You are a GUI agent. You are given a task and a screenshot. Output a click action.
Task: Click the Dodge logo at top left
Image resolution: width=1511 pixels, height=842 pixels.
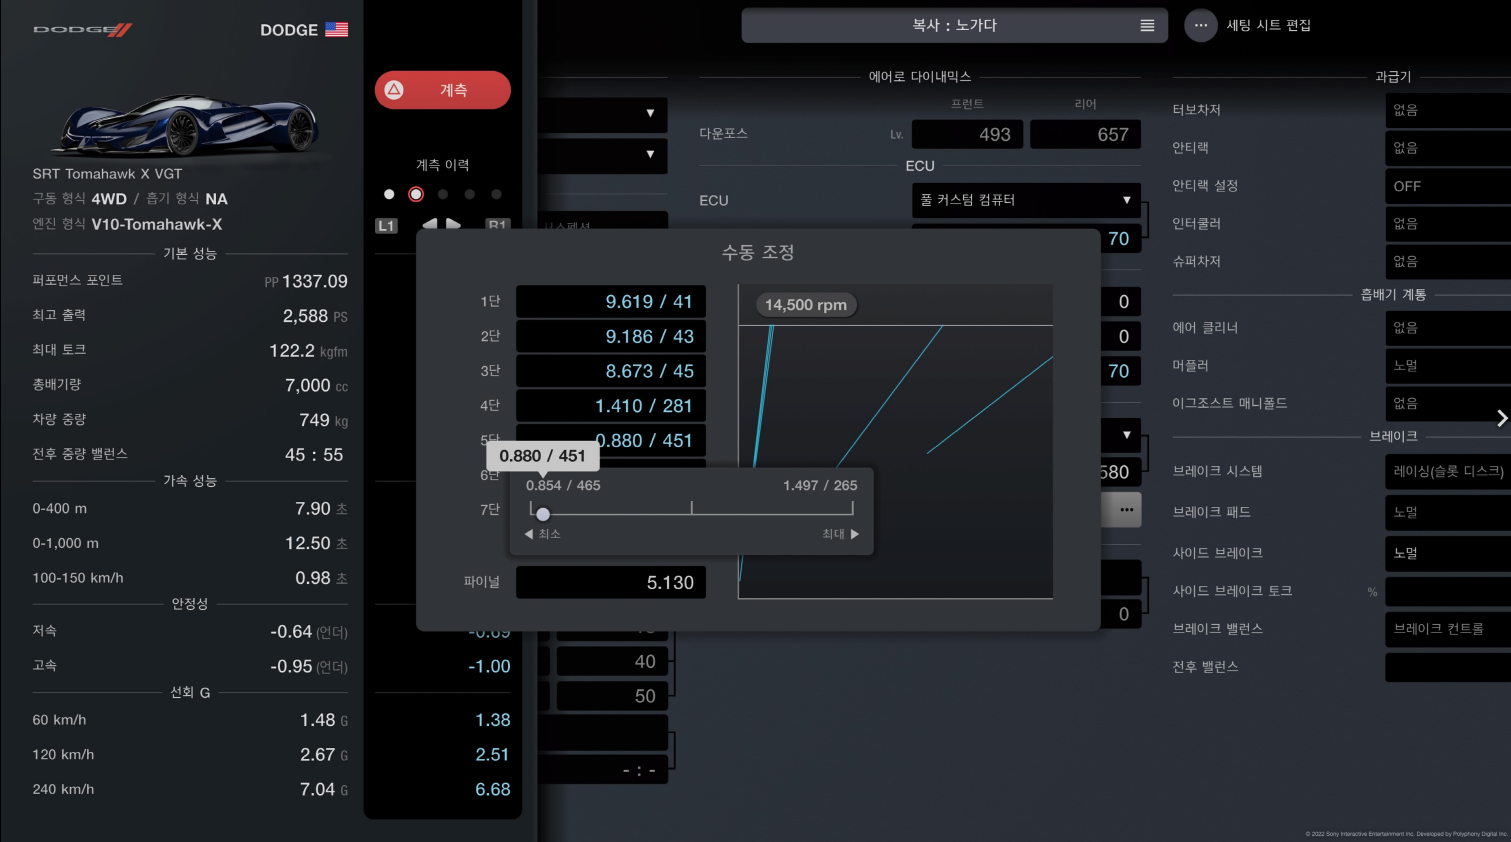[82, 30]
